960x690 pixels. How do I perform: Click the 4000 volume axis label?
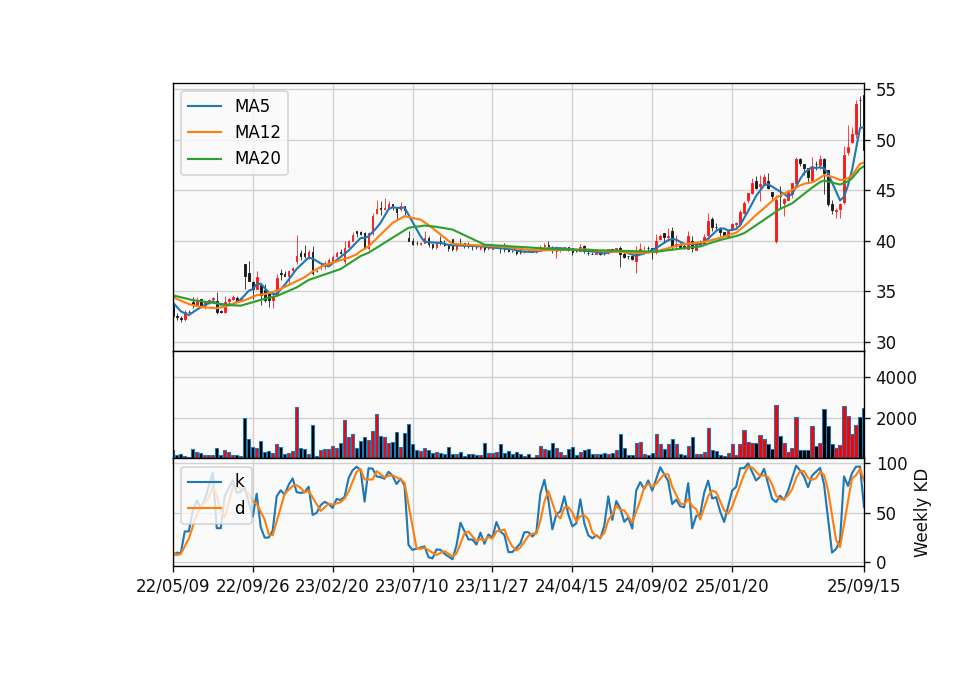[896, 378]
